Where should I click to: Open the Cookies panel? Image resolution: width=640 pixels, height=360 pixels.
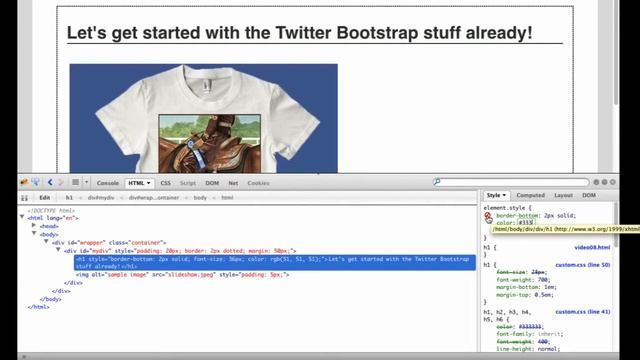pyautogui.click(x=258, y=183)
